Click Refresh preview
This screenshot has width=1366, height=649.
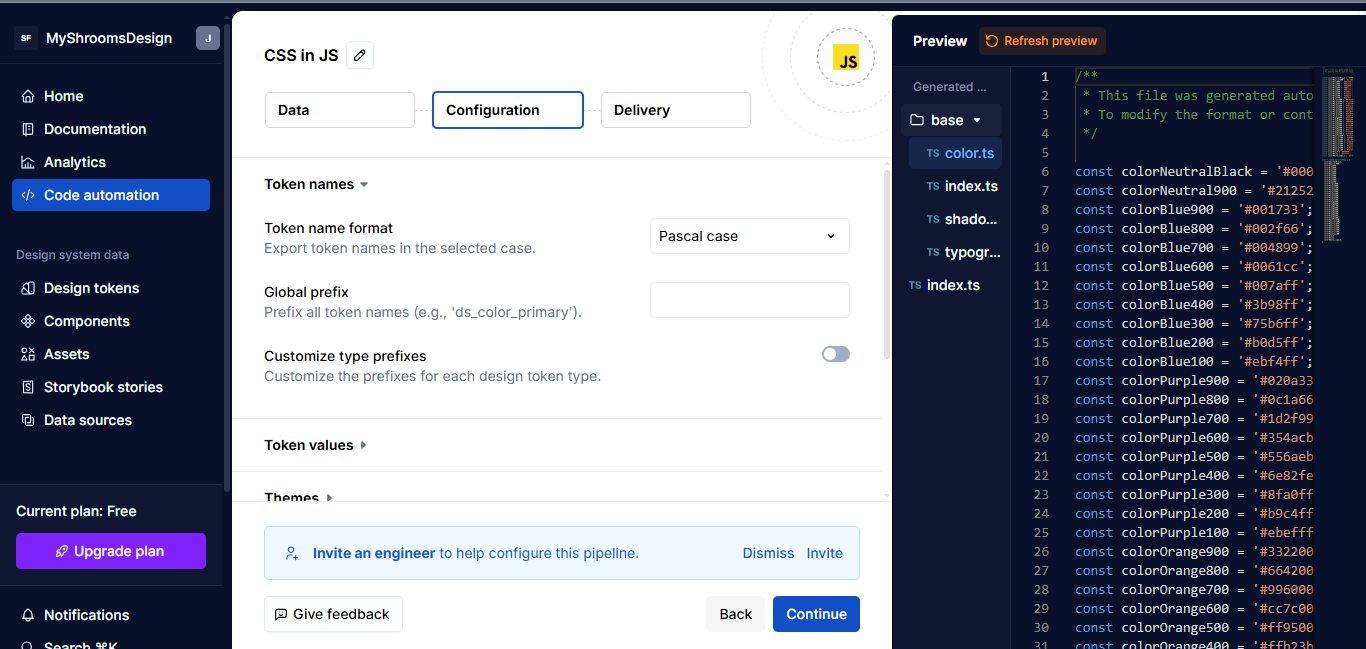pos(1042,41)
